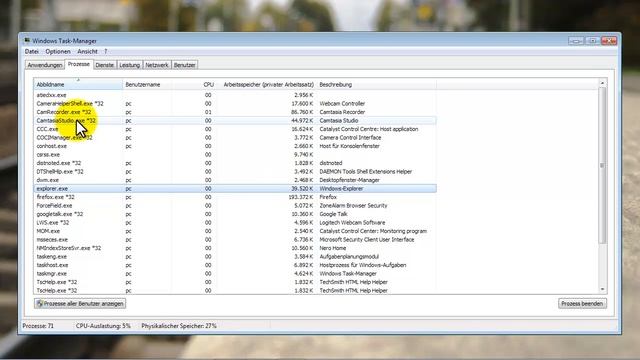640x360 pixels.
Task: Select the taskeng.exe process
Action: (x=235, y=257)
